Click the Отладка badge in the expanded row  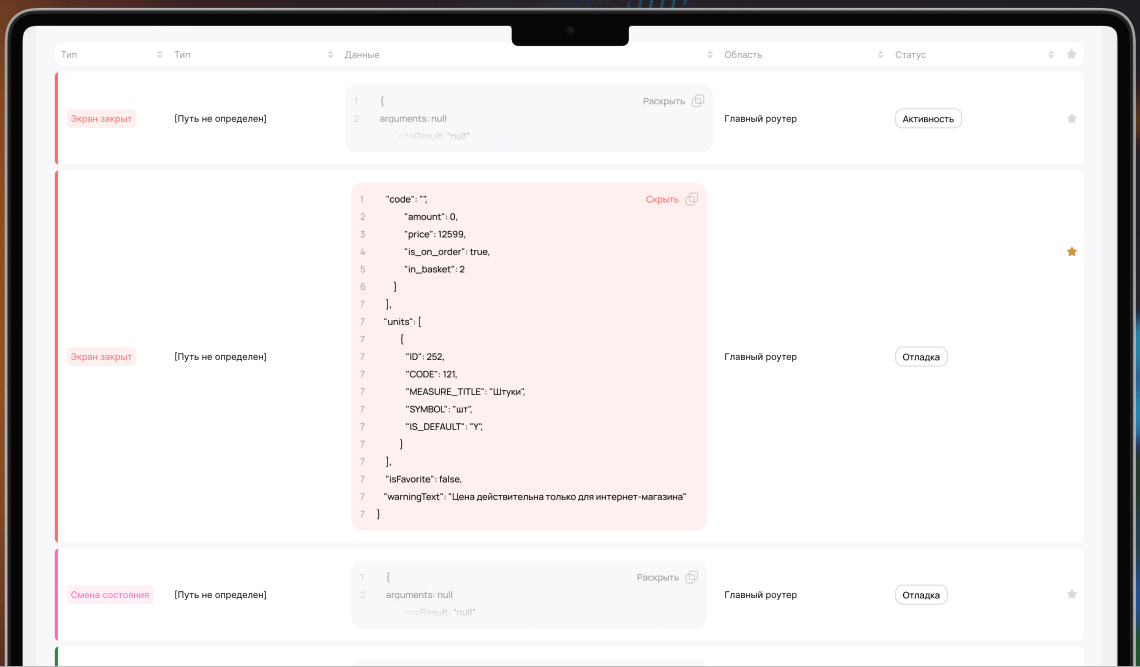[920, 356]
